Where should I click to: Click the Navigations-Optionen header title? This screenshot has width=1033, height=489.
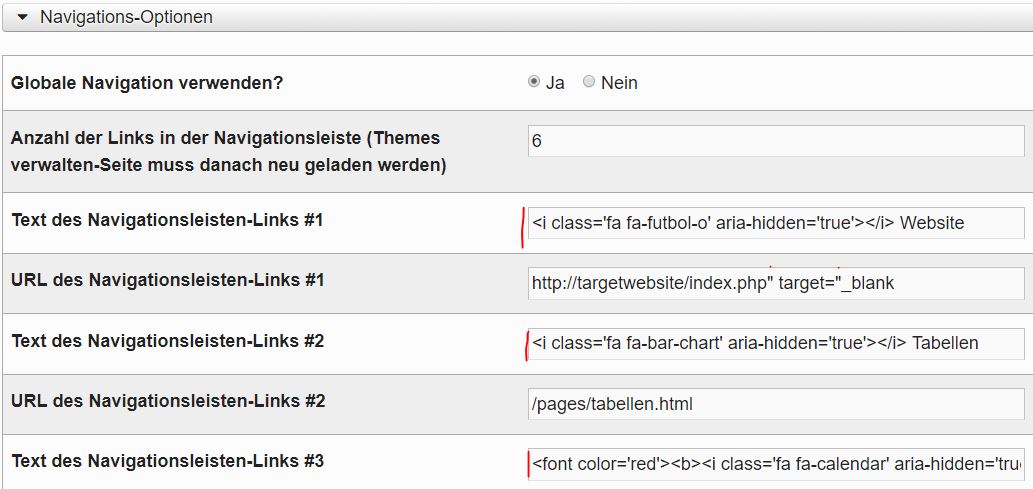(126, 17)
